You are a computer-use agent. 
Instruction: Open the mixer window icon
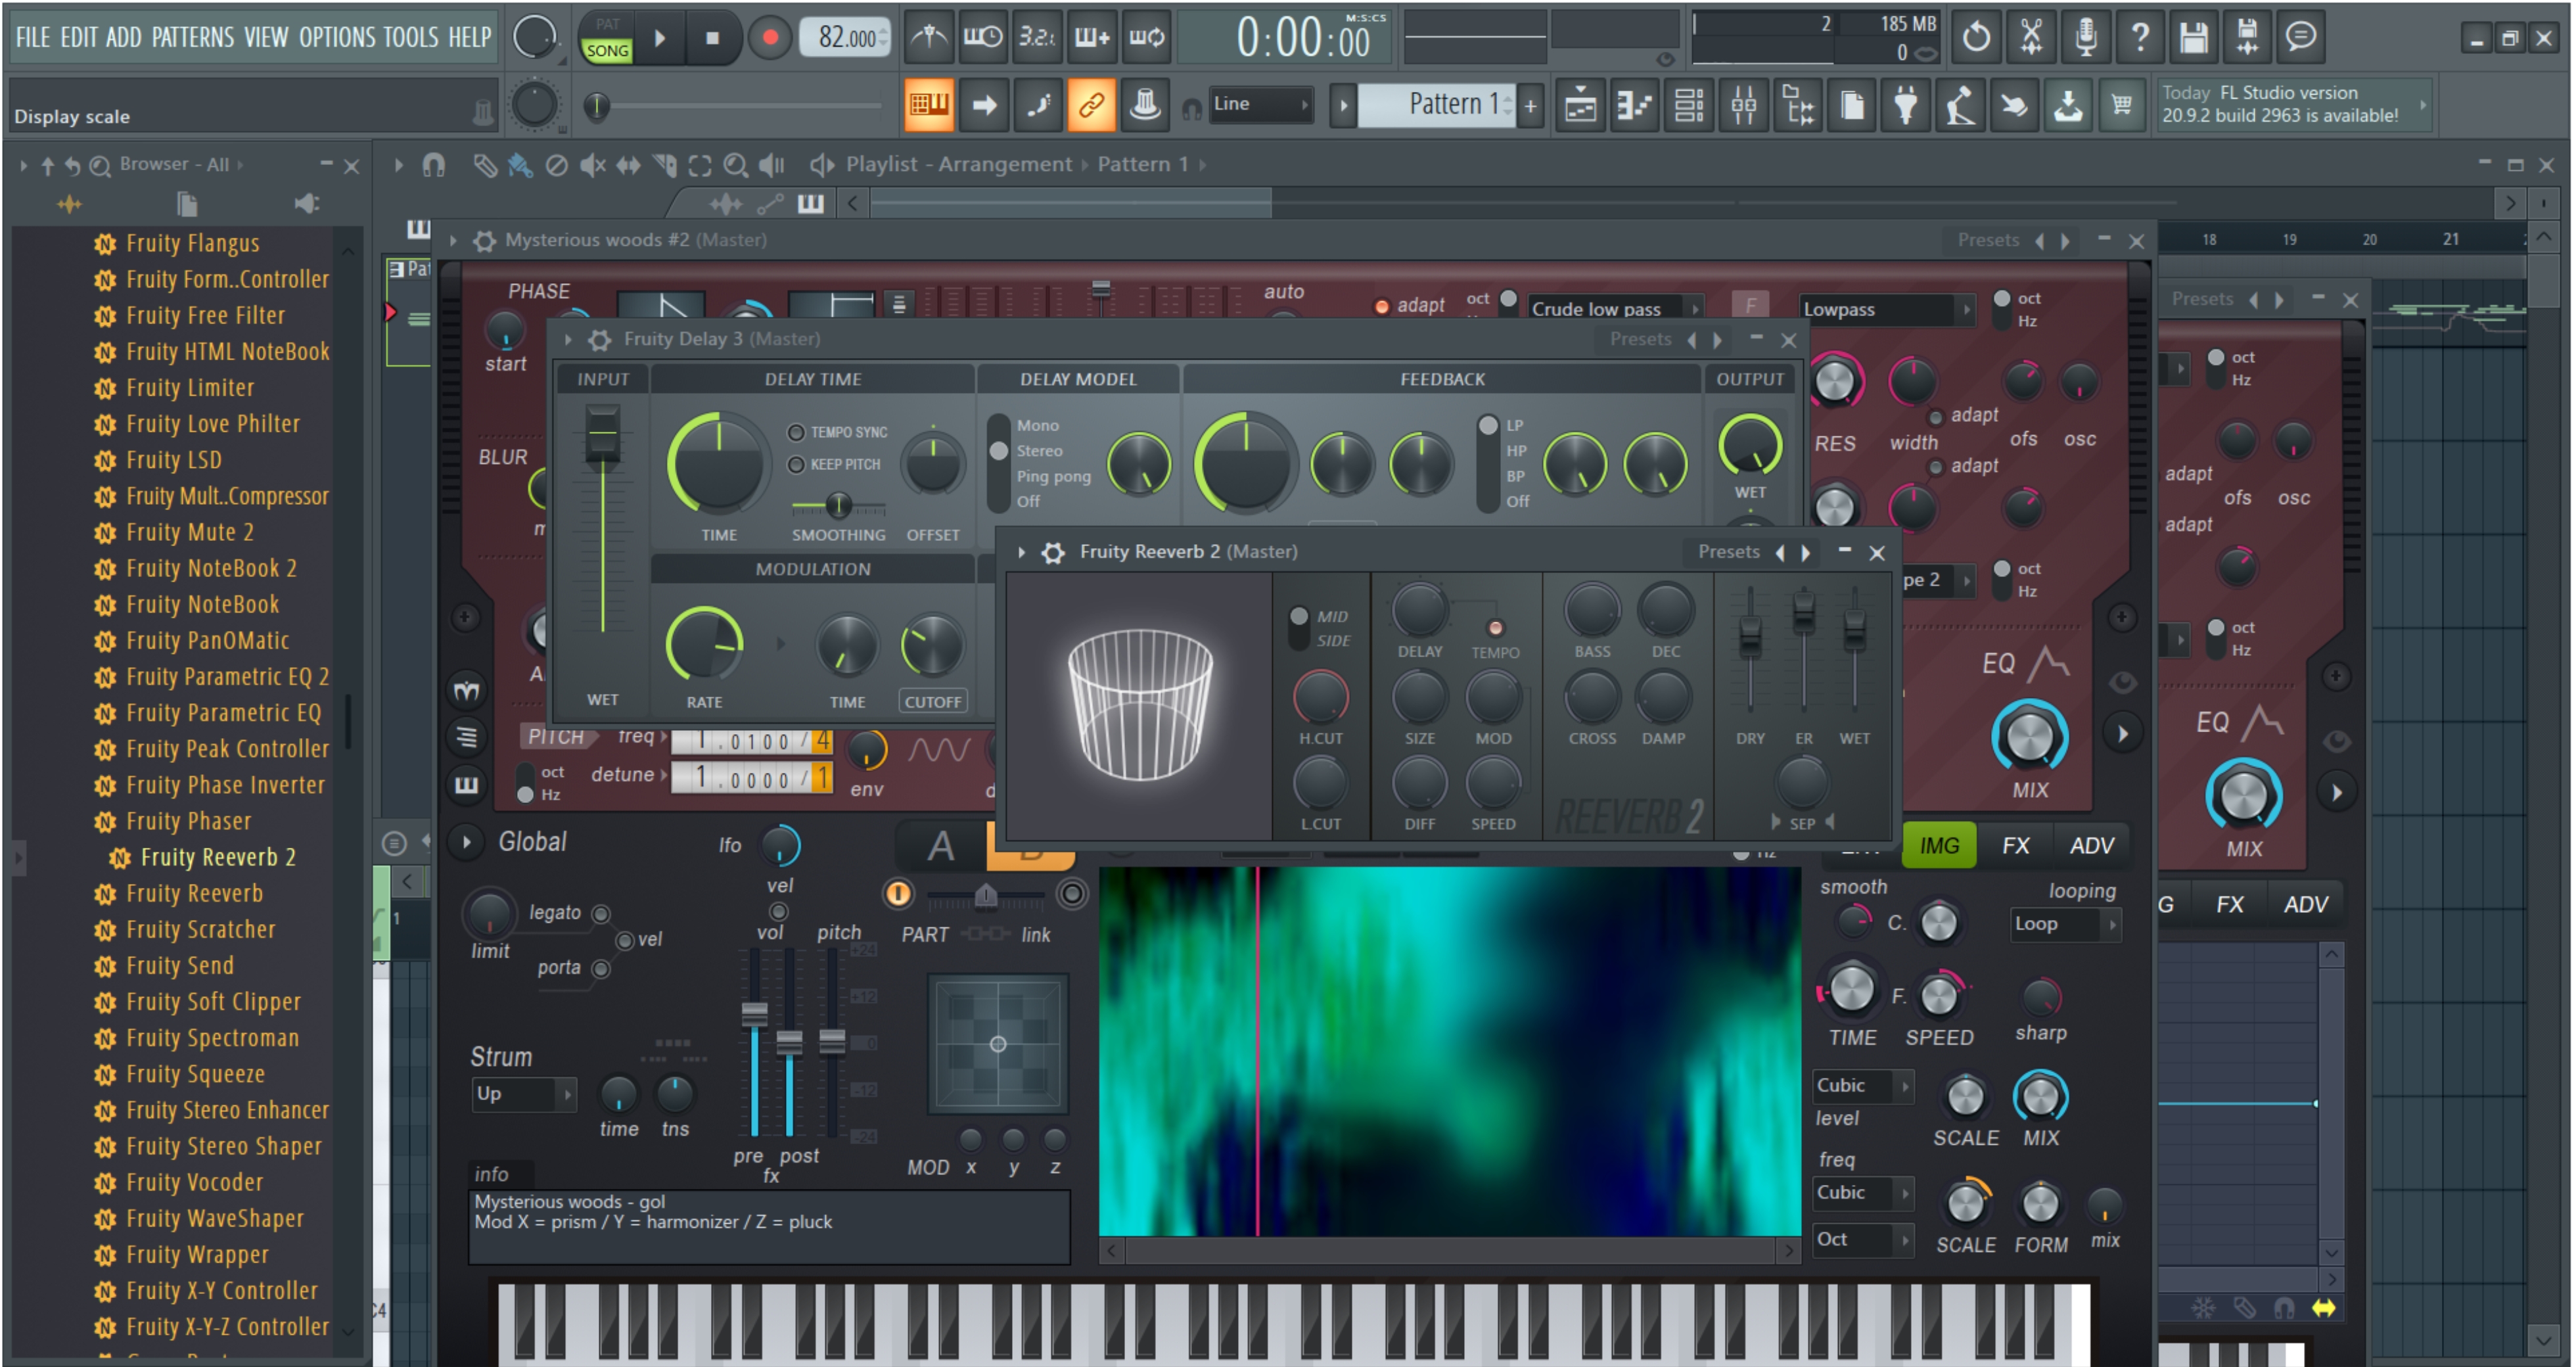1743,105
